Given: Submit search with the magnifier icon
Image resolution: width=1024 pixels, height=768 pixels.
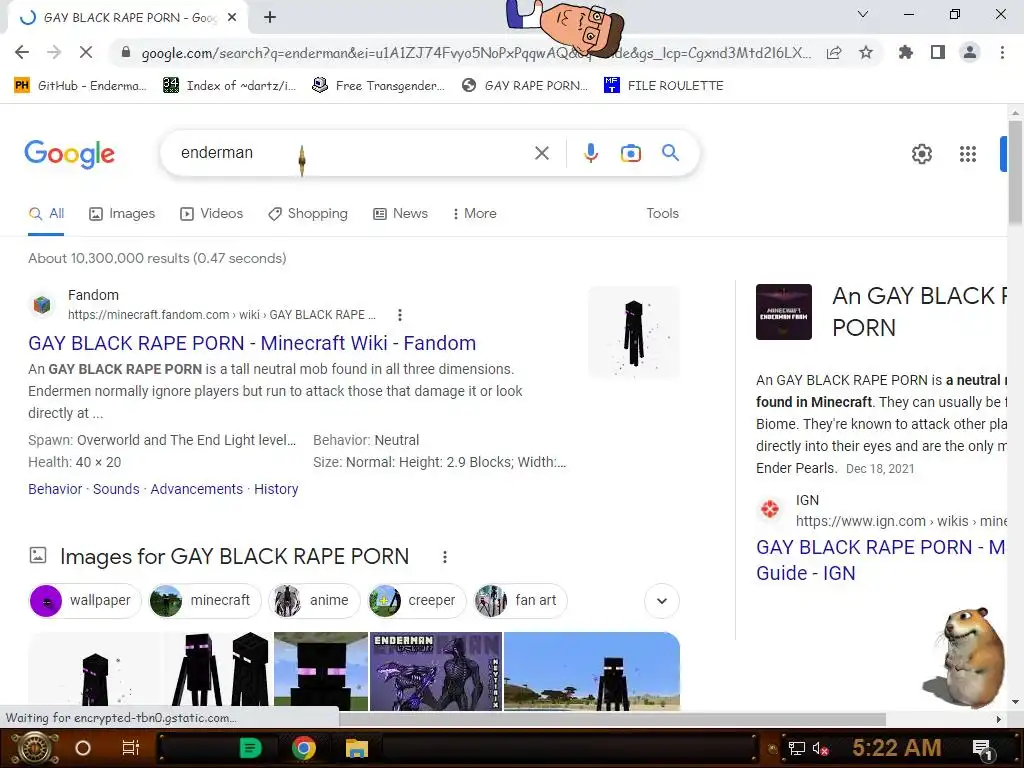Looking at the screenshot, I should (670, 153).
